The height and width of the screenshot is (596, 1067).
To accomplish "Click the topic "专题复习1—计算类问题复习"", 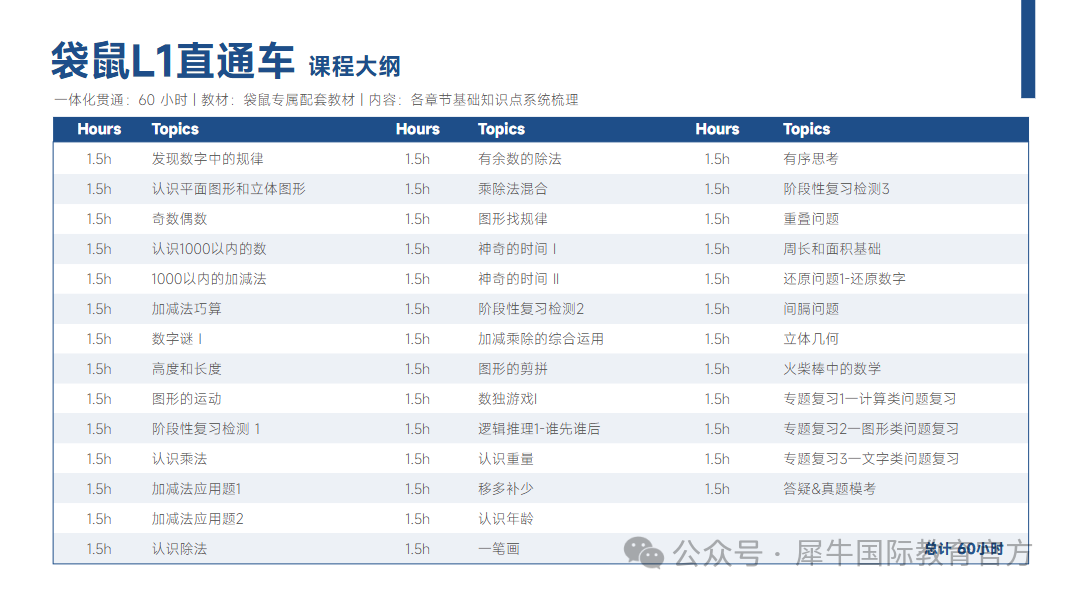I will click(x=870, y=399).
